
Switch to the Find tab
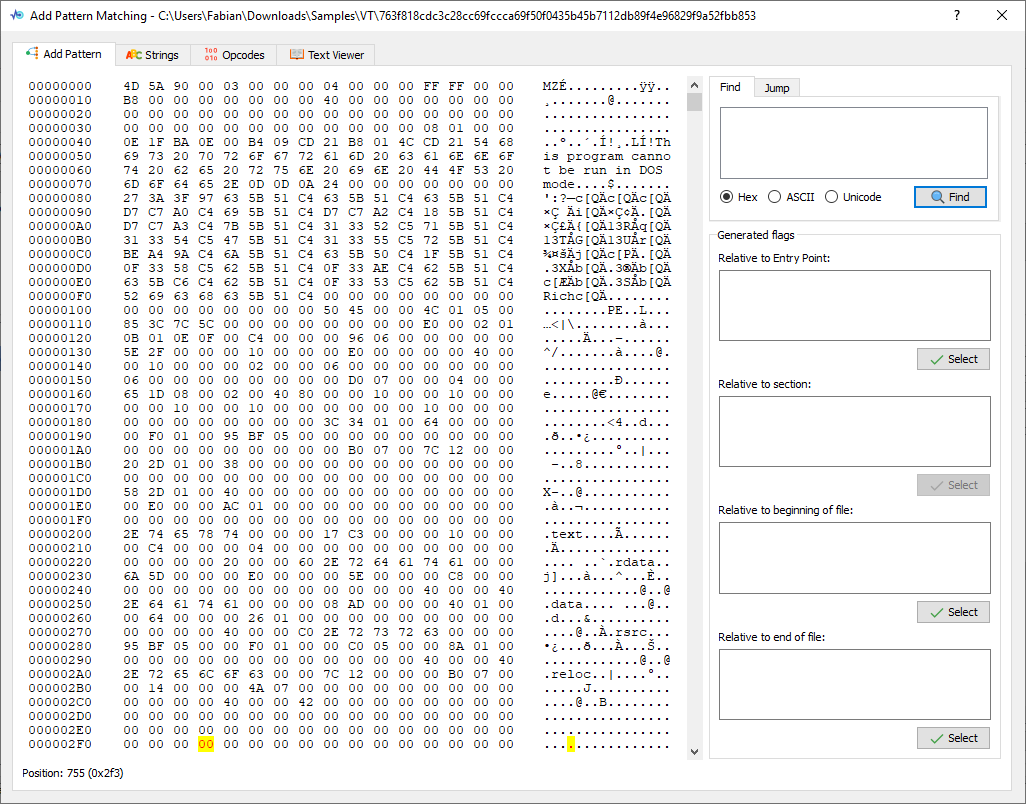[731, 87]
